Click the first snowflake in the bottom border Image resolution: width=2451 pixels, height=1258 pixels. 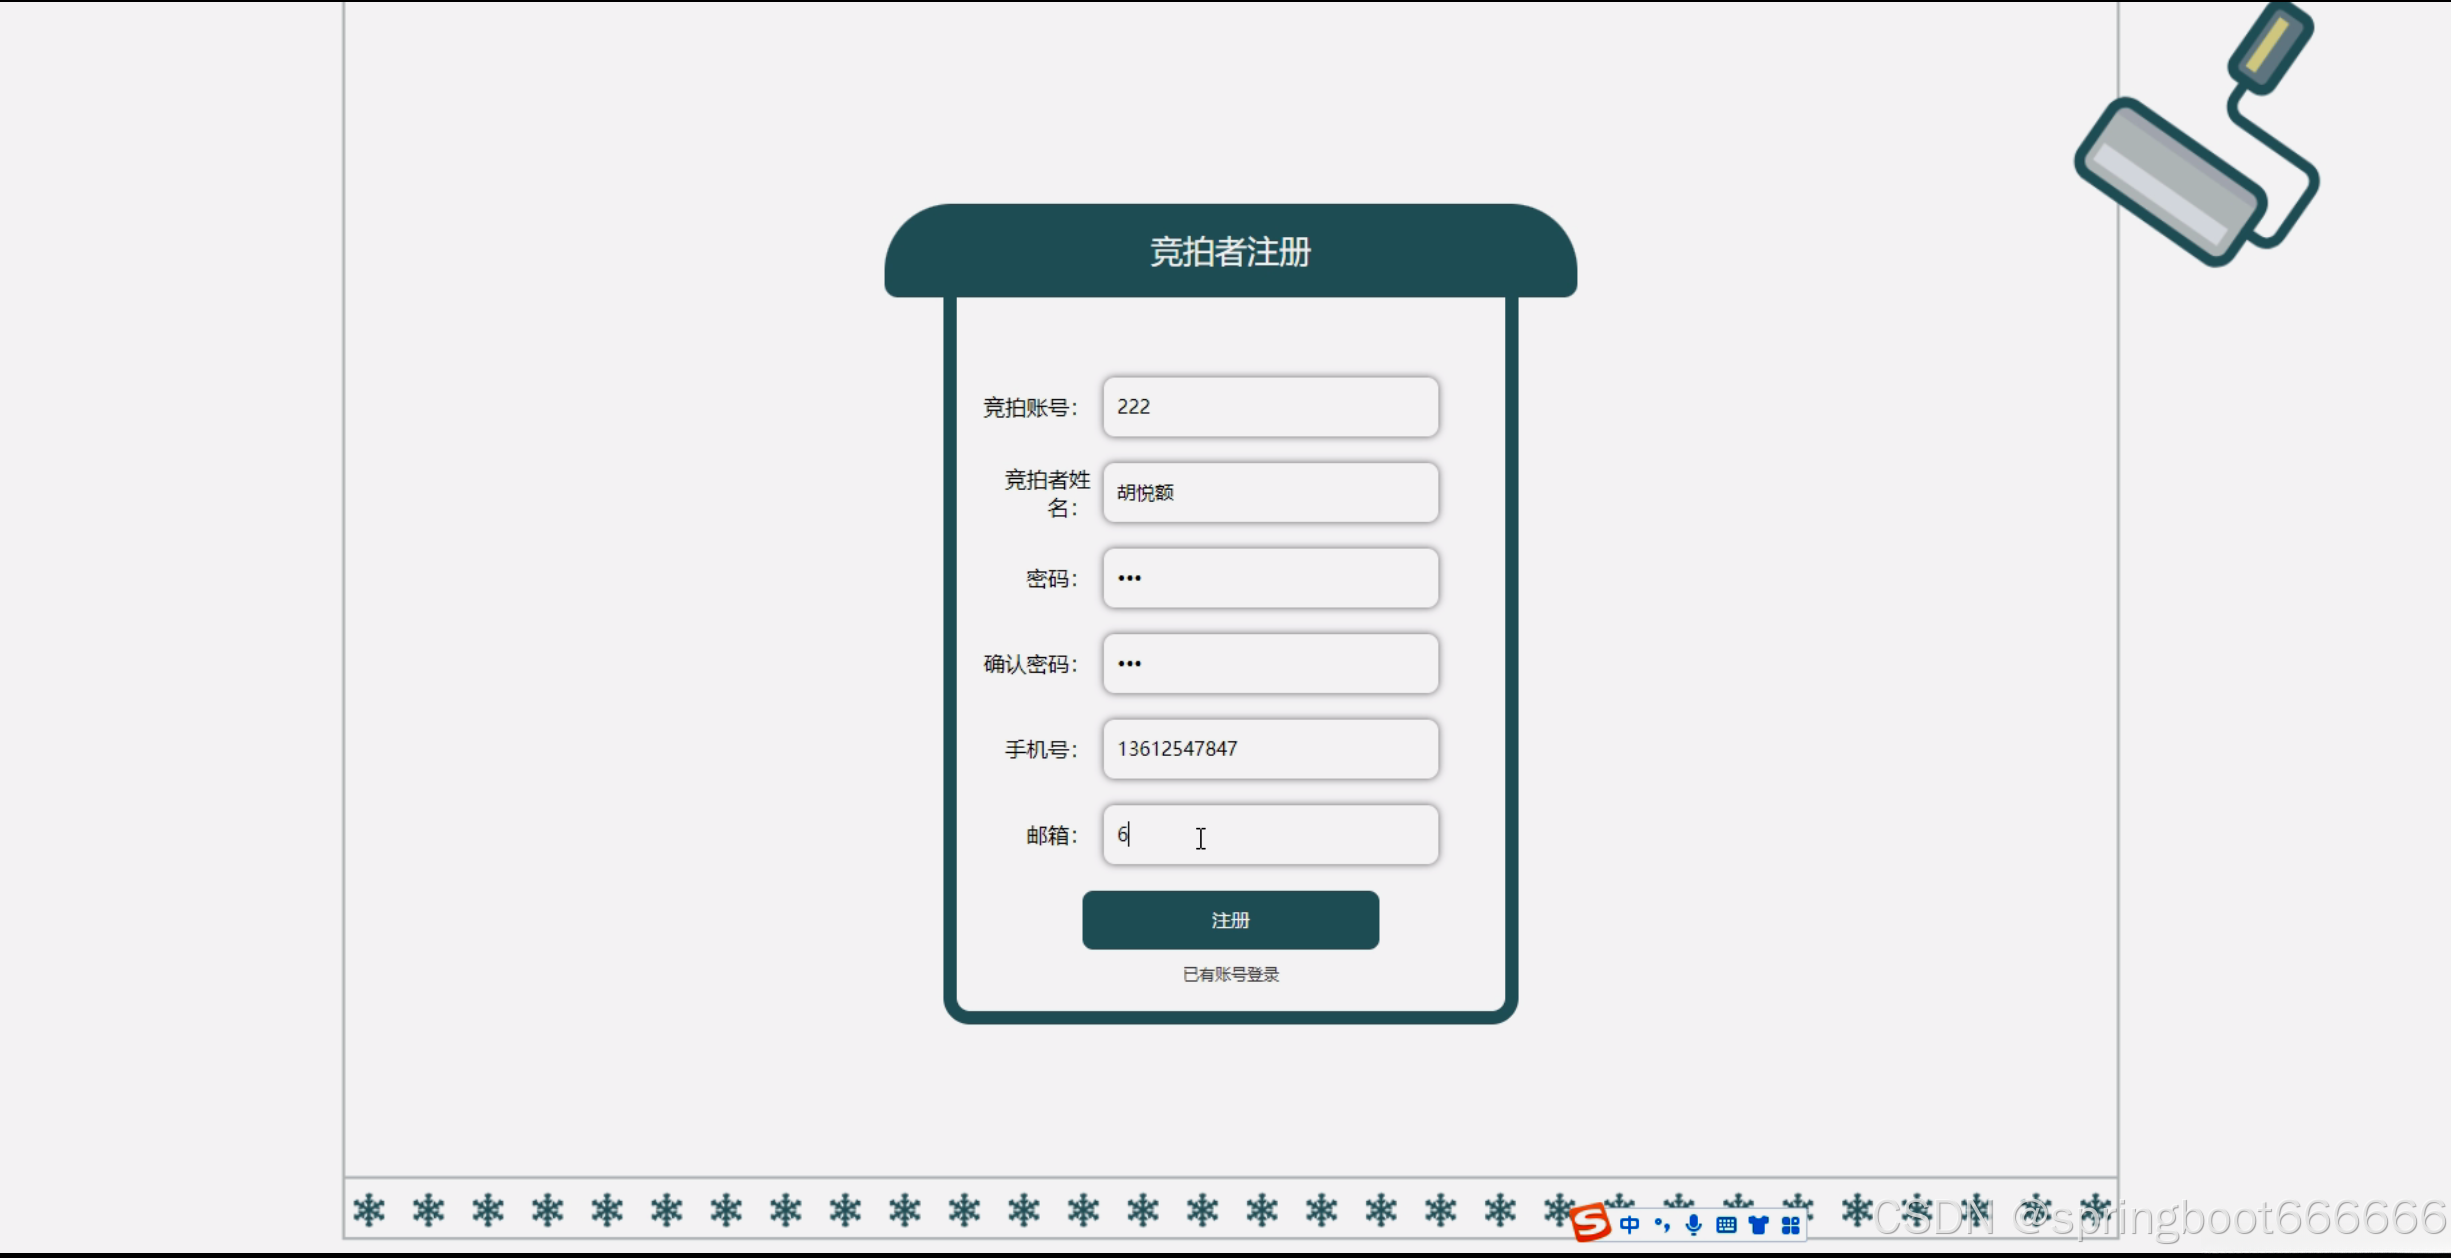point(369,1210)
